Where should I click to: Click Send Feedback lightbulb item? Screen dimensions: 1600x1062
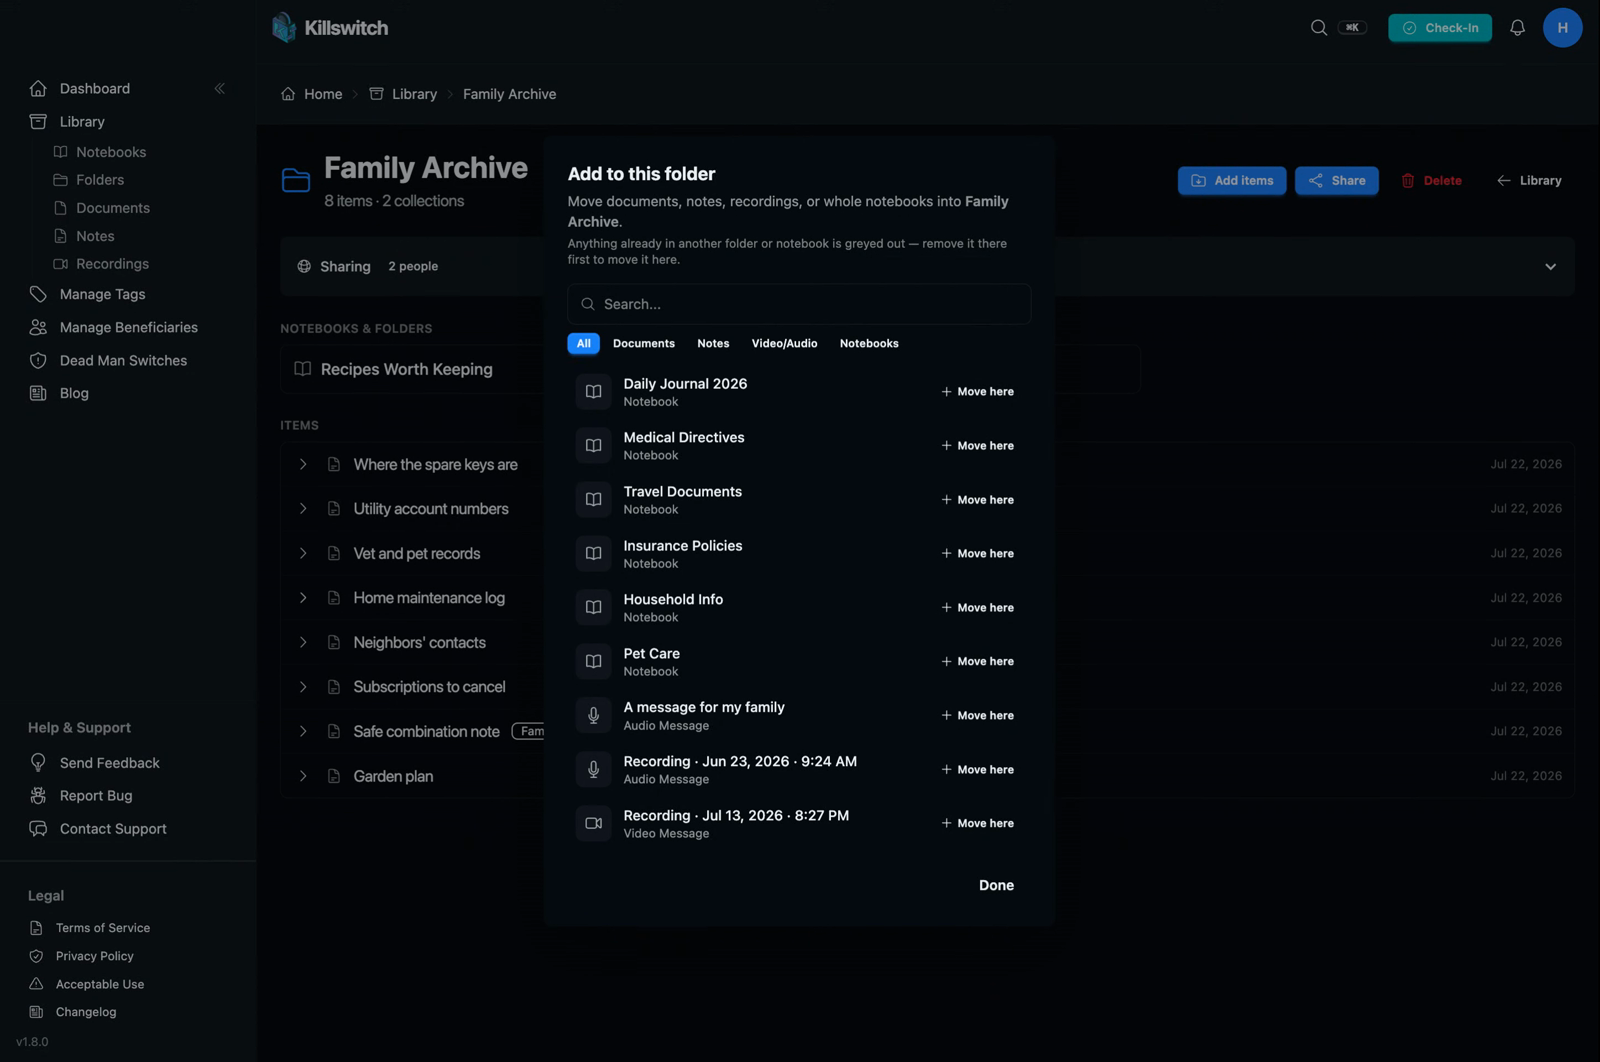[109, 763]
